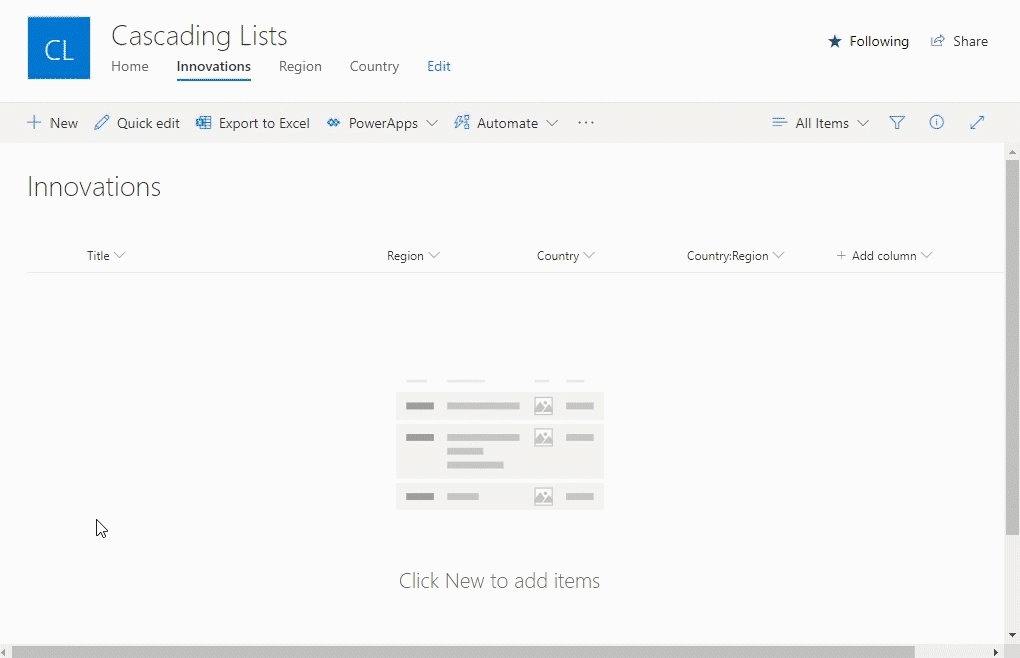Open the details pane info icon
The width and height of the screenshot is (1020, 658).
point(937,122)
